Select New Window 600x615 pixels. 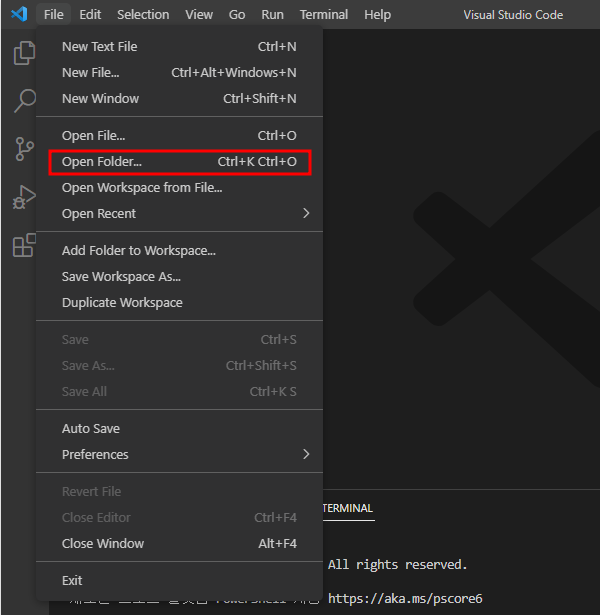(x=180, y=98)
